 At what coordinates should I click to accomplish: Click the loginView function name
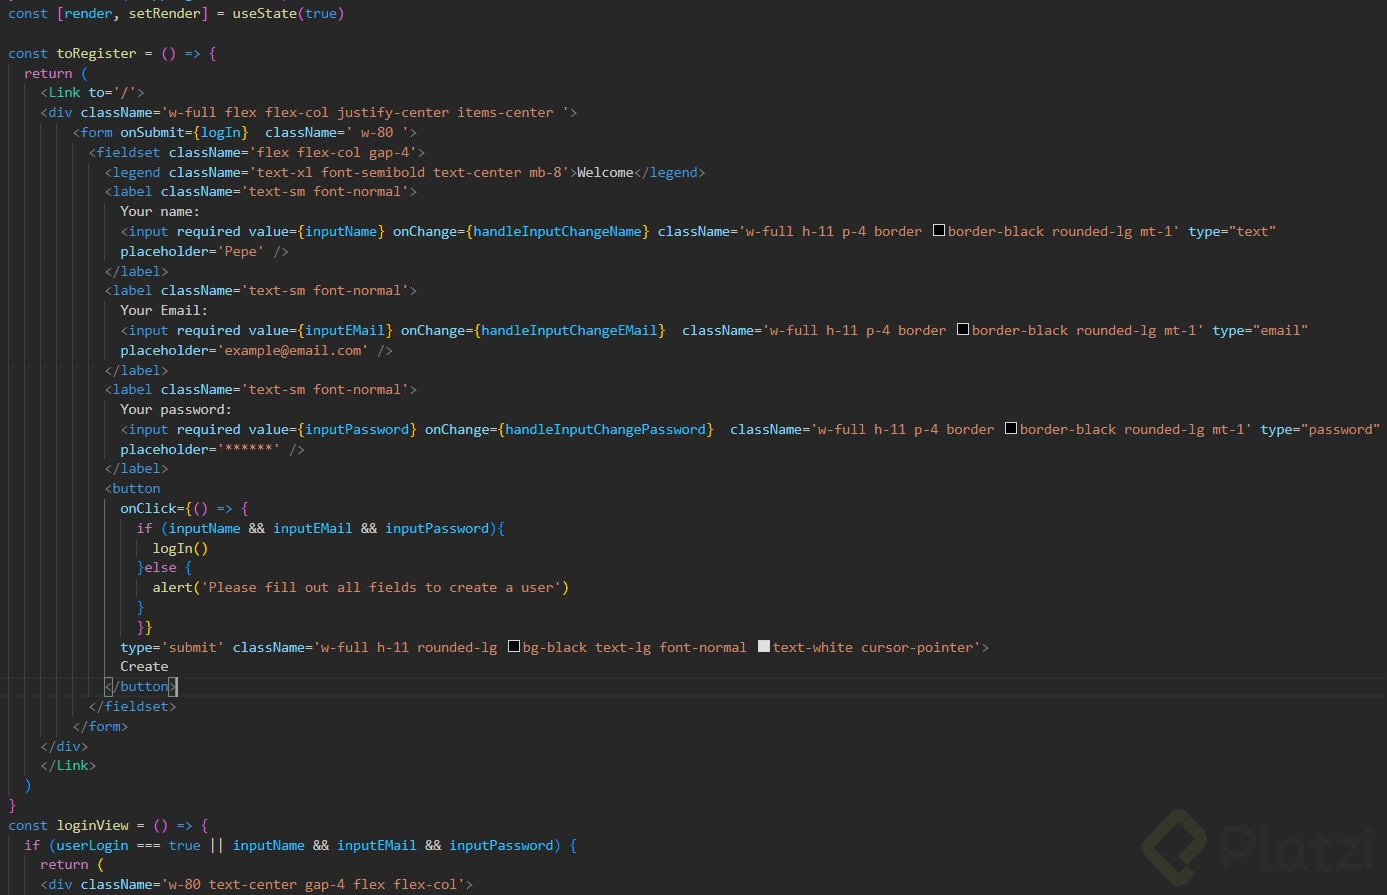[92, 825]
